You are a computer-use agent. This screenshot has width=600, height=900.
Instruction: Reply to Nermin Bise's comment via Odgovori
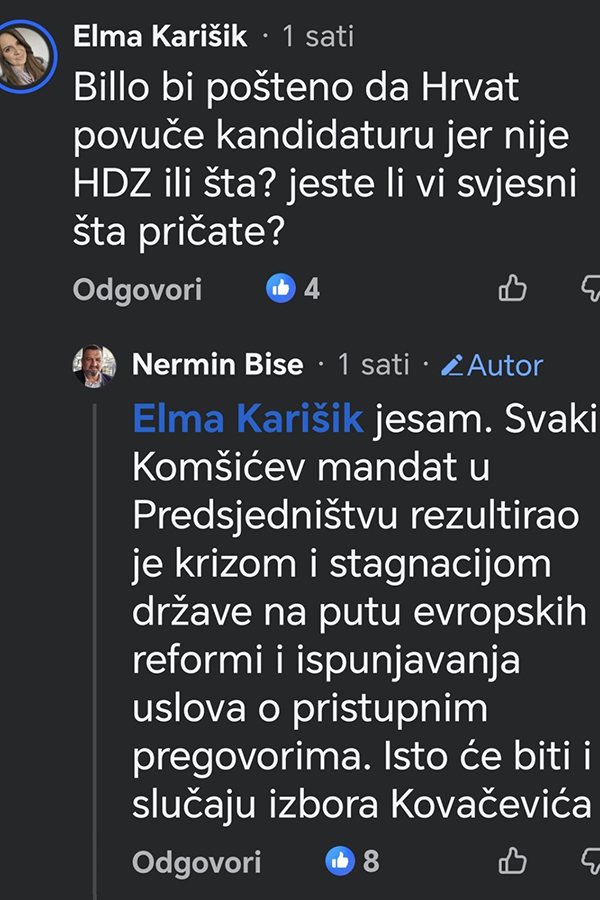coord(196,861)
